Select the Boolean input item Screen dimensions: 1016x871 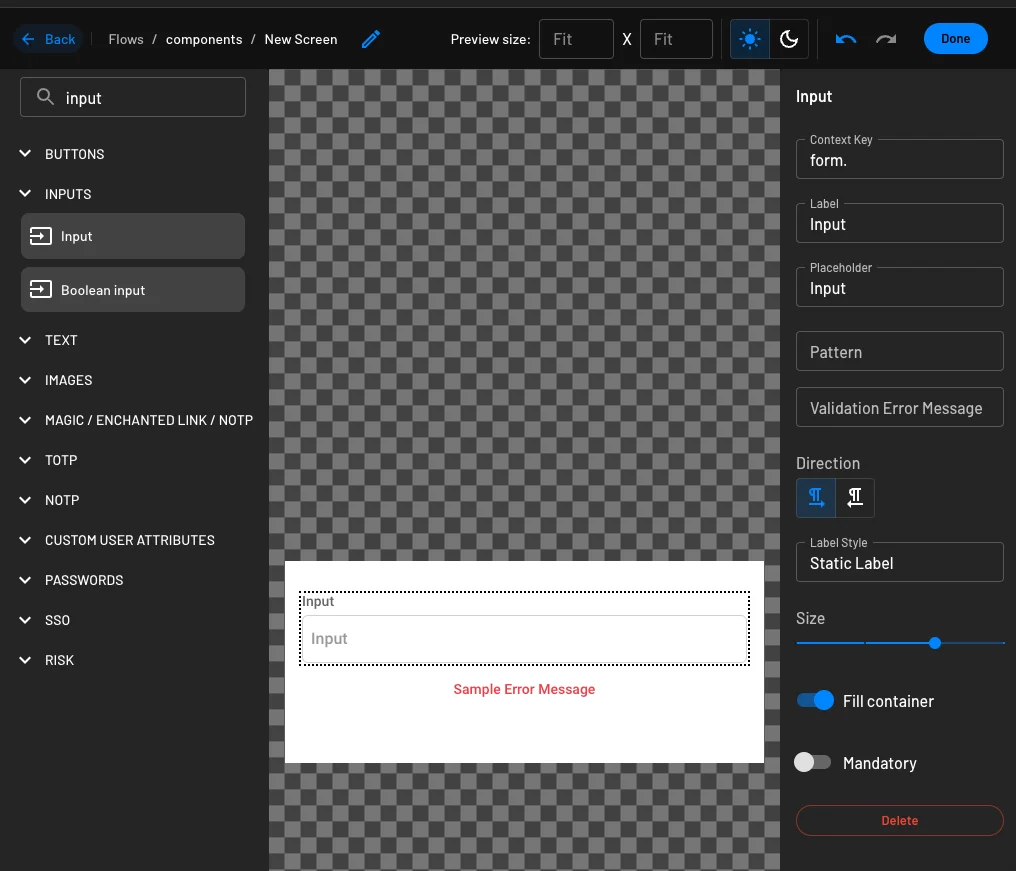133,289
